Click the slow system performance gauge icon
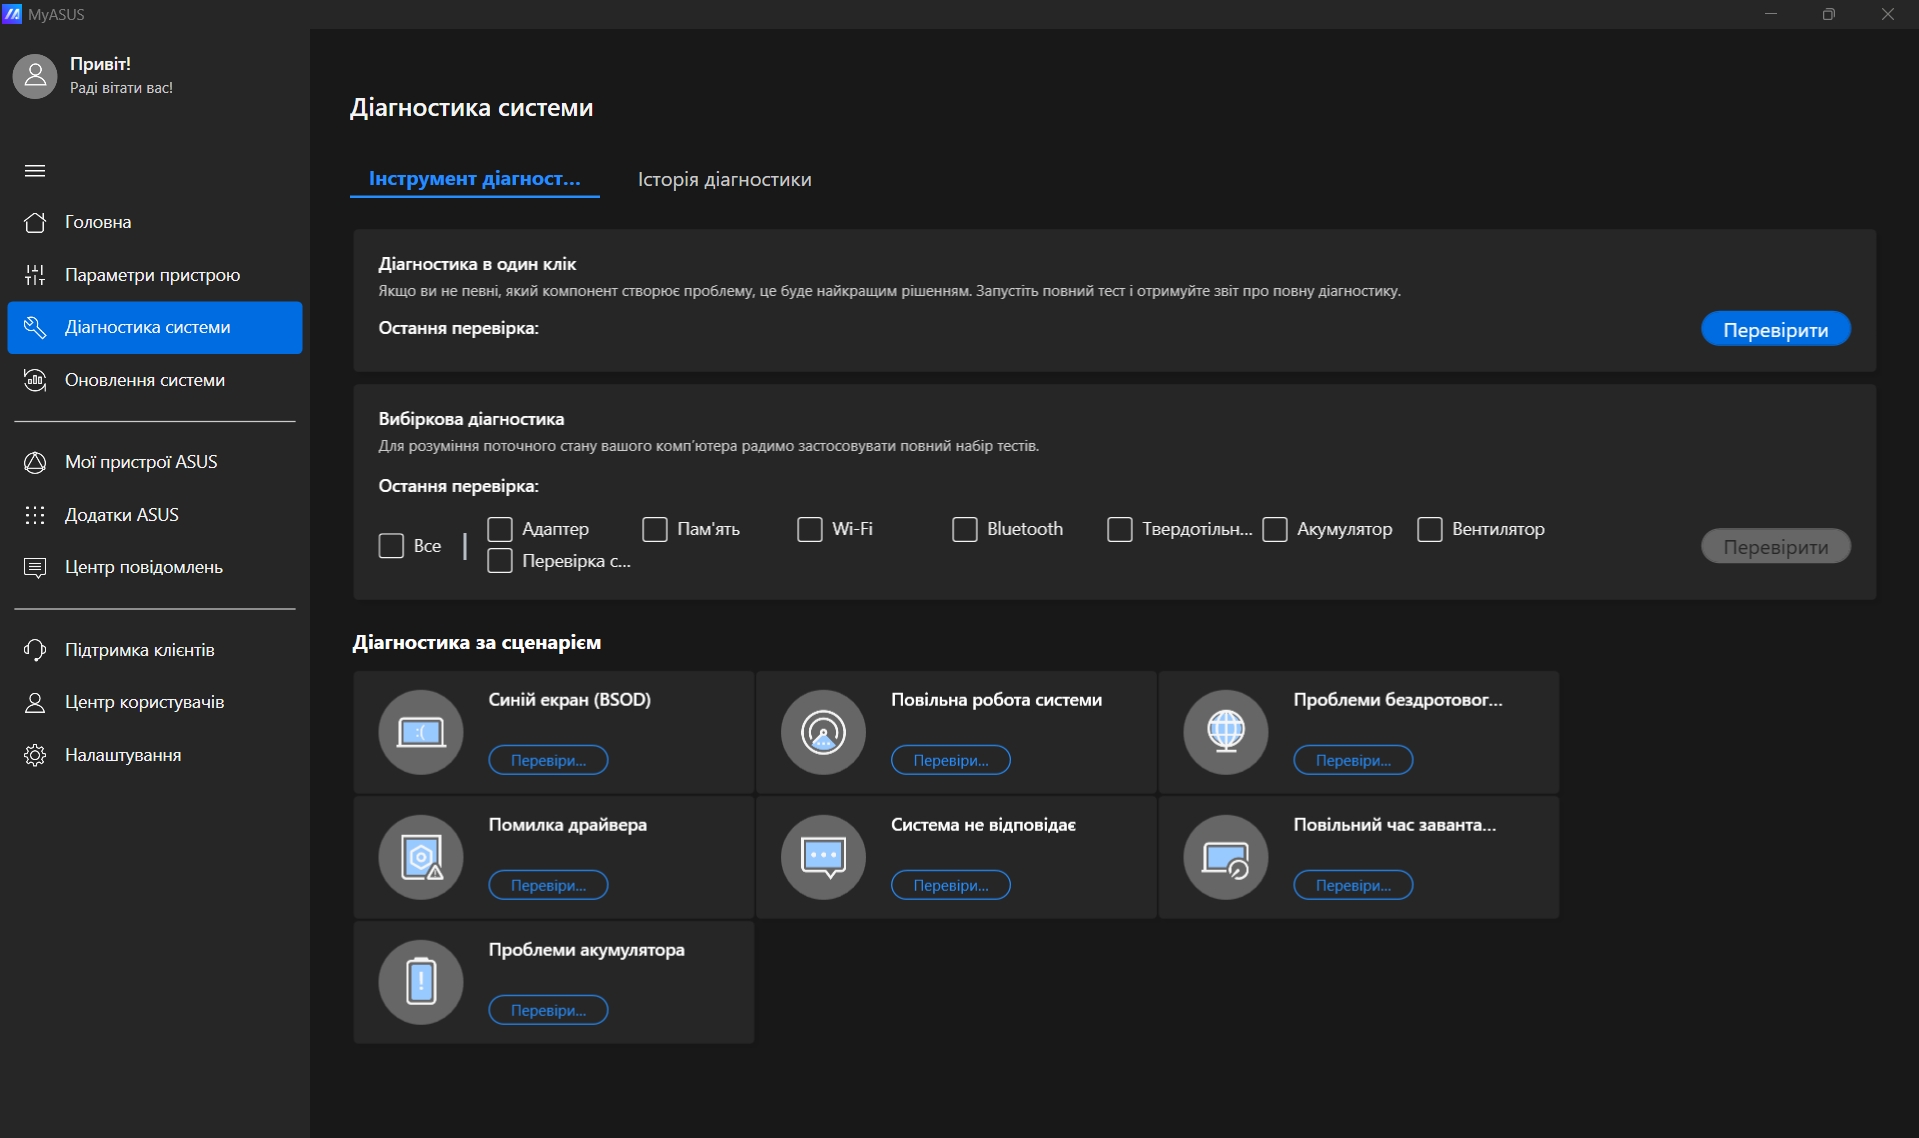1919x1138 pixels. 823,732
